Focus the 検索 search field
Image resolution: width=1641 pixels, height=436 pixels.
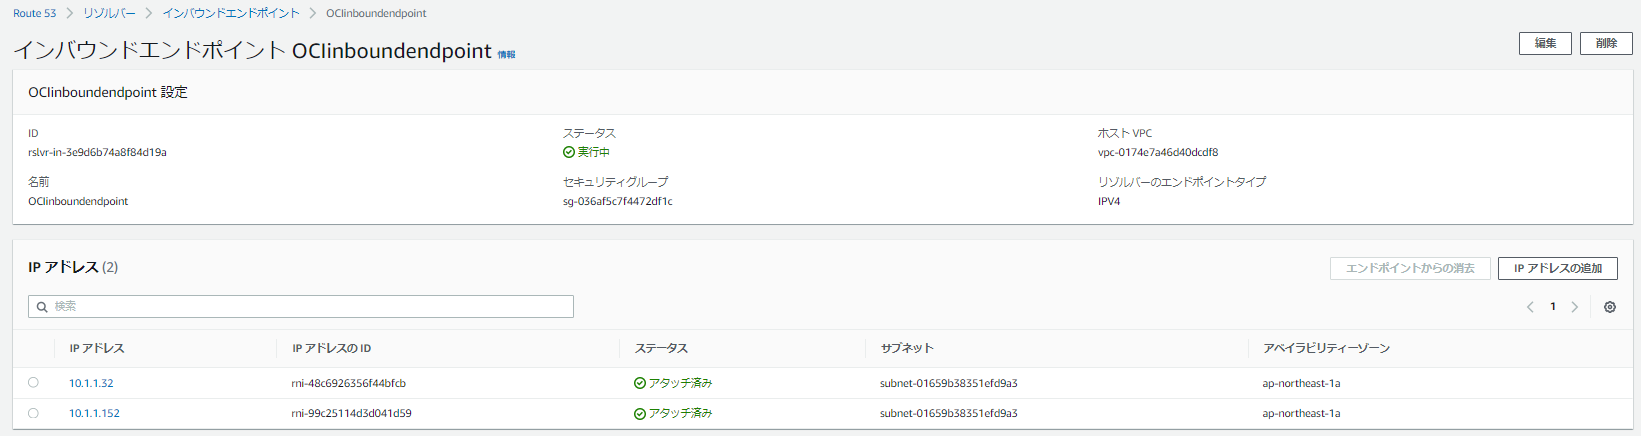pyautogui.click(x=301, y=306)
